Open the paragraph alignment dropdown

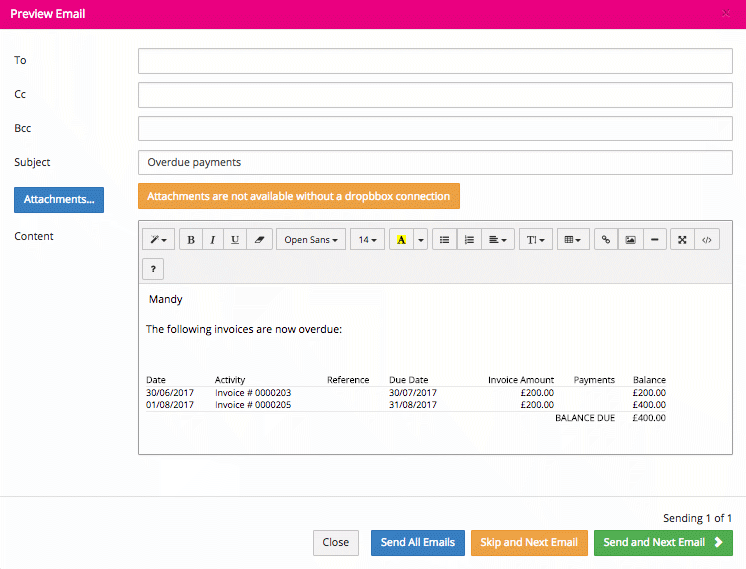[x=497, y=240]
